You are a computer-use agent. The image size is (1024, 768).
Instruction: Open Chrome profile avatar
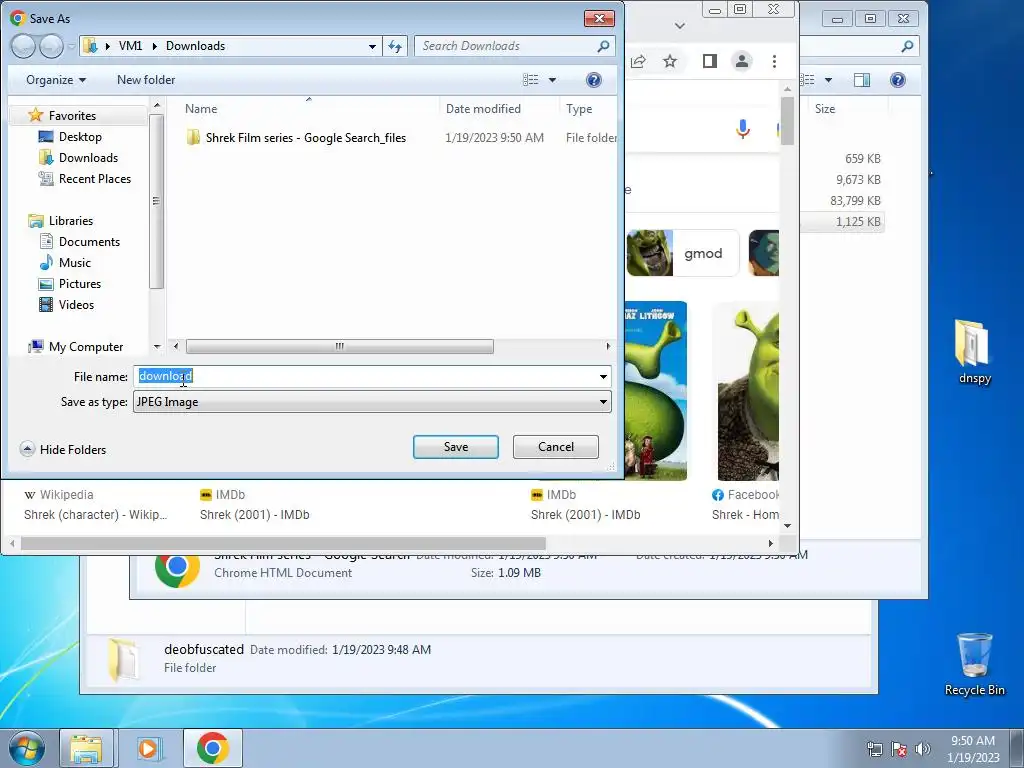tap(742, 61)
